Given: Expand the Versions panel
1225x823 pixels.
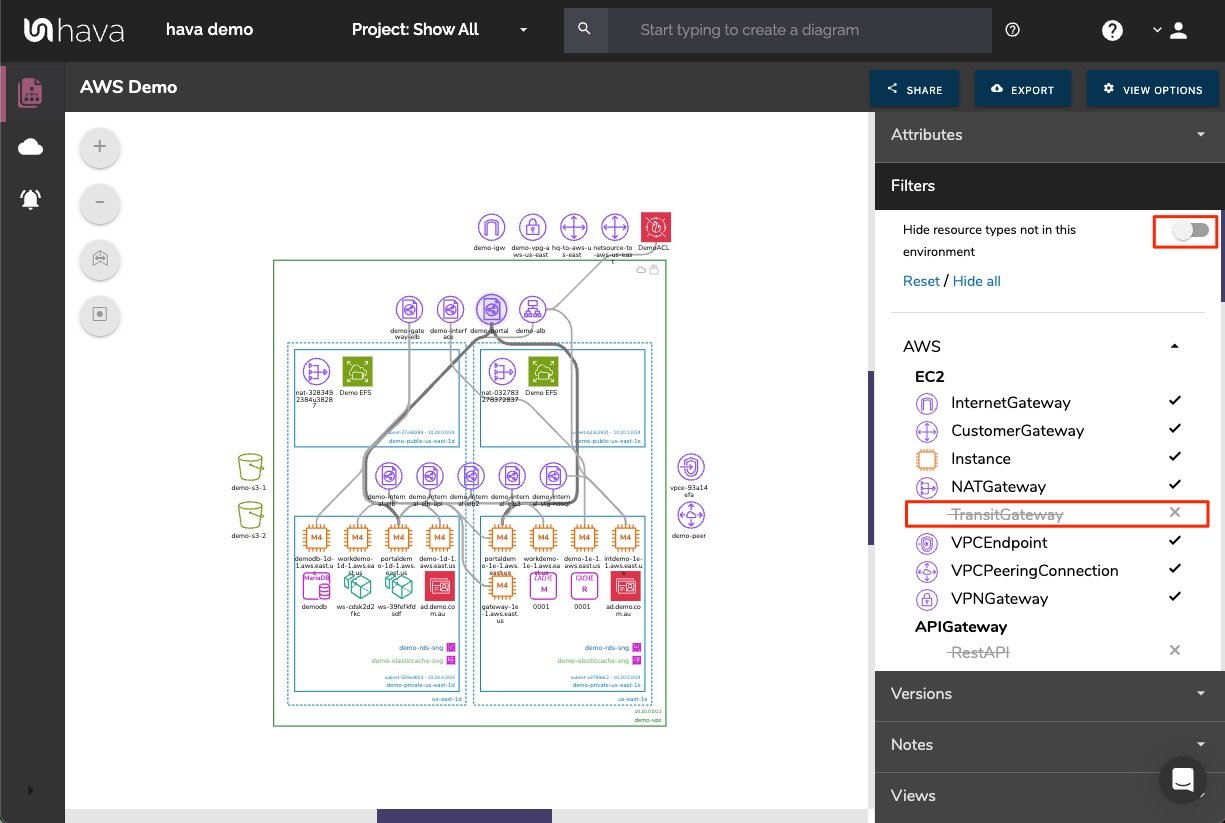Looking at the screenshot, I should point(1047,694).
